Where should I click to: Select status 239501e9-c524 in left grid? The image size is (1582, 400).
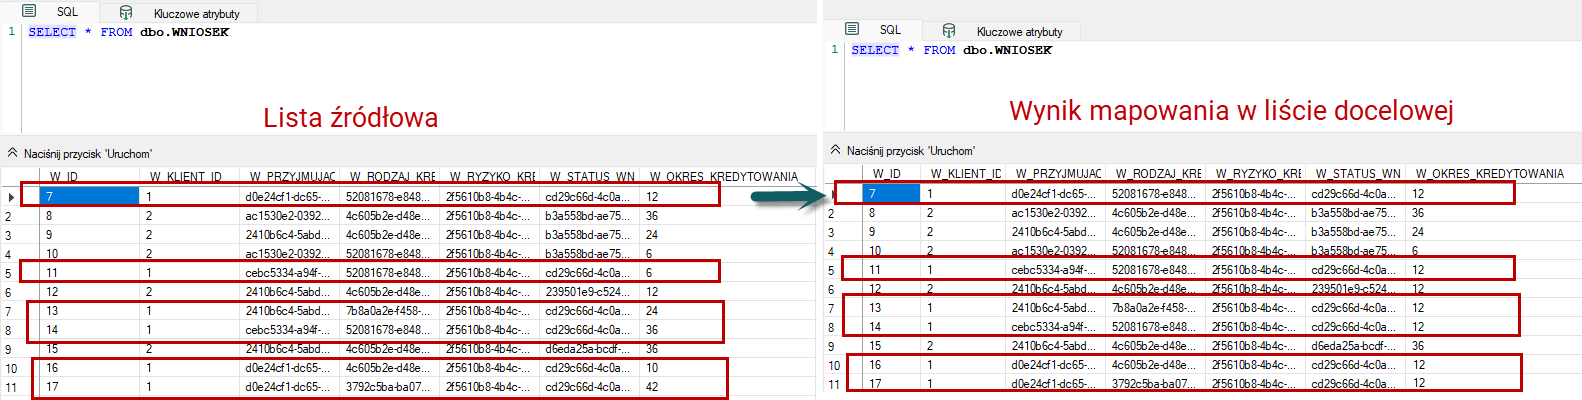pos(588,292)
